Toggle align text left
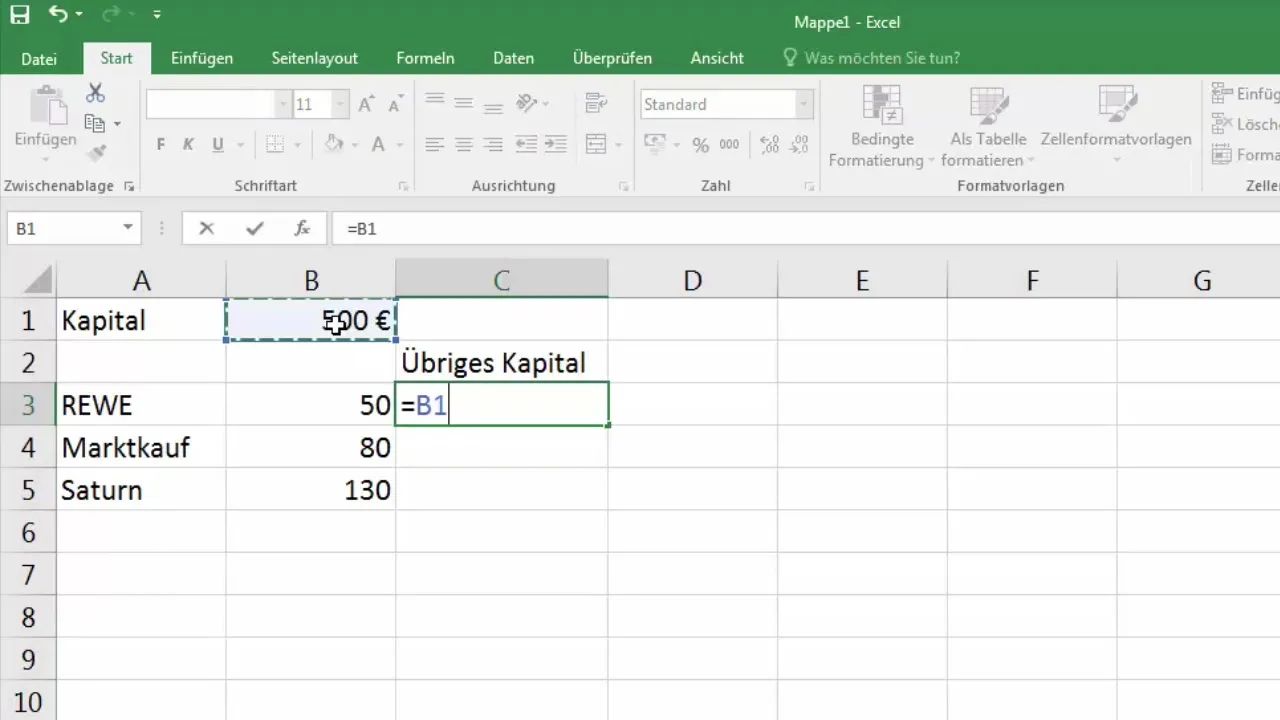1280x720 pixels. (434, 145)
